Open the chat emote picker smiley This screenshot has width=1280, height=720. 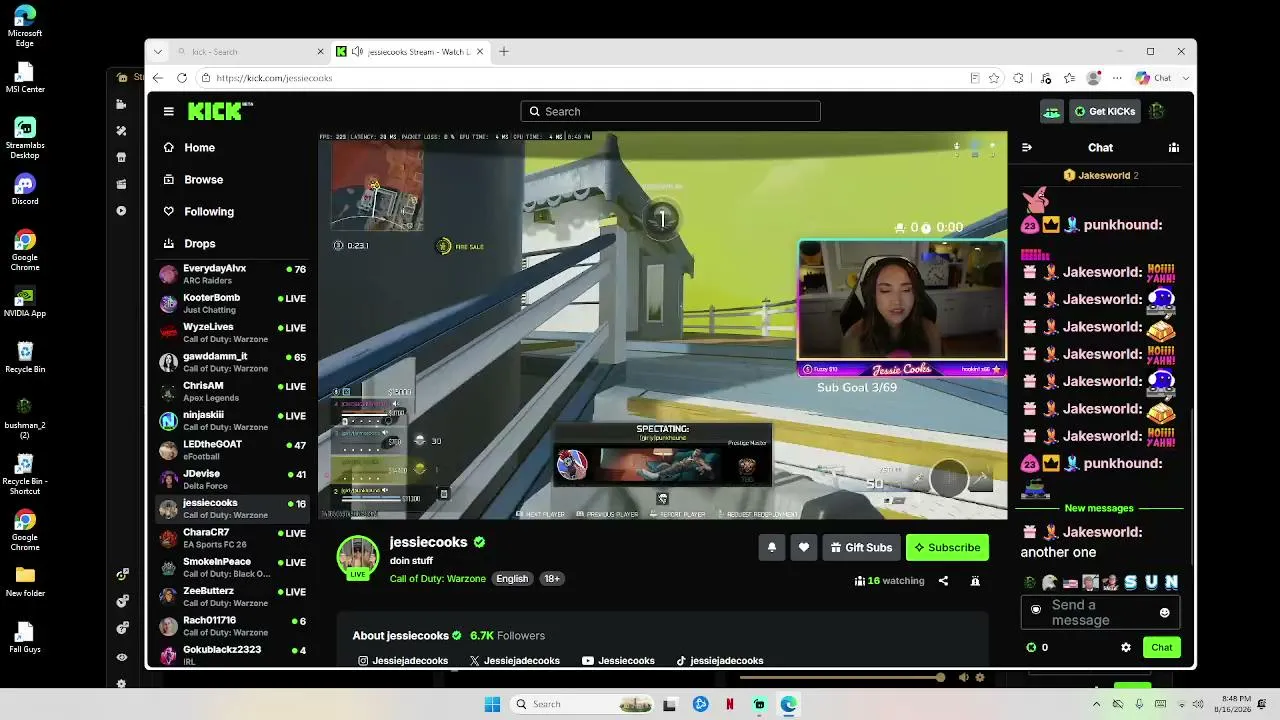(1164, 612)
